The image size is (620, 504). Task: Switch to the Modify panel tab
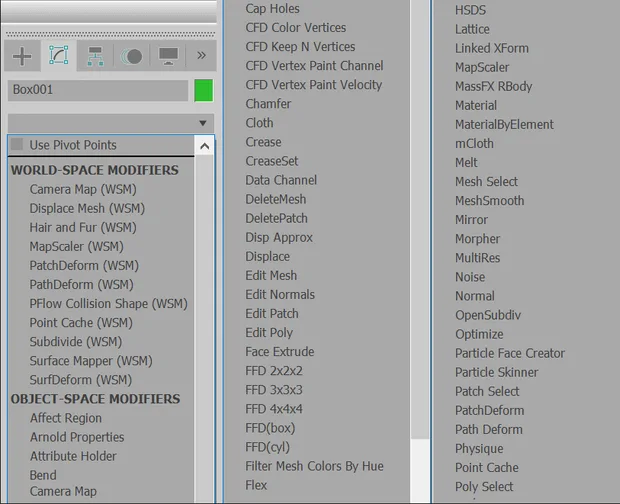(x=59, y=55)
